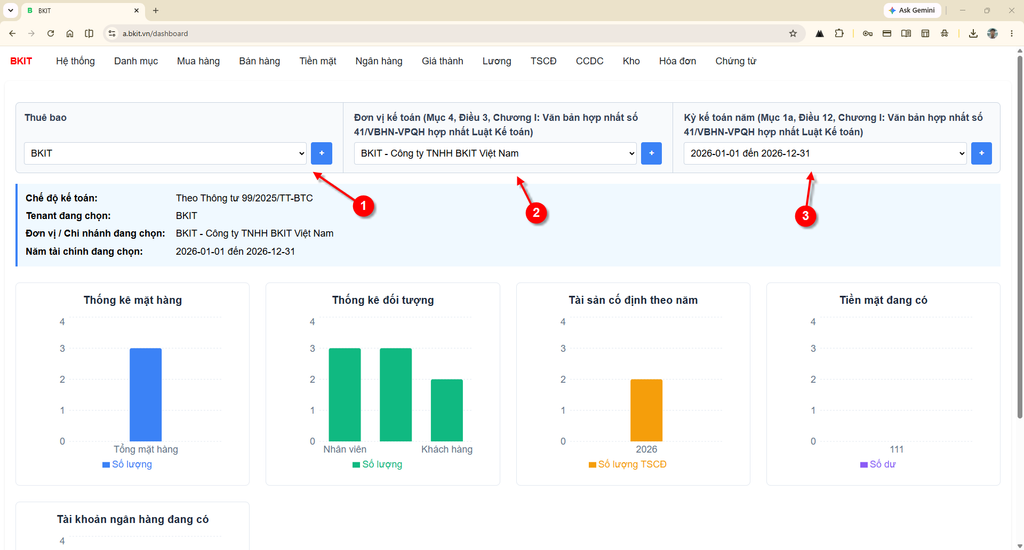Expand the Thuê bao dropdown showing BKIT
Viewport: 1024px width, 550px height.
(x=165, y=153)
